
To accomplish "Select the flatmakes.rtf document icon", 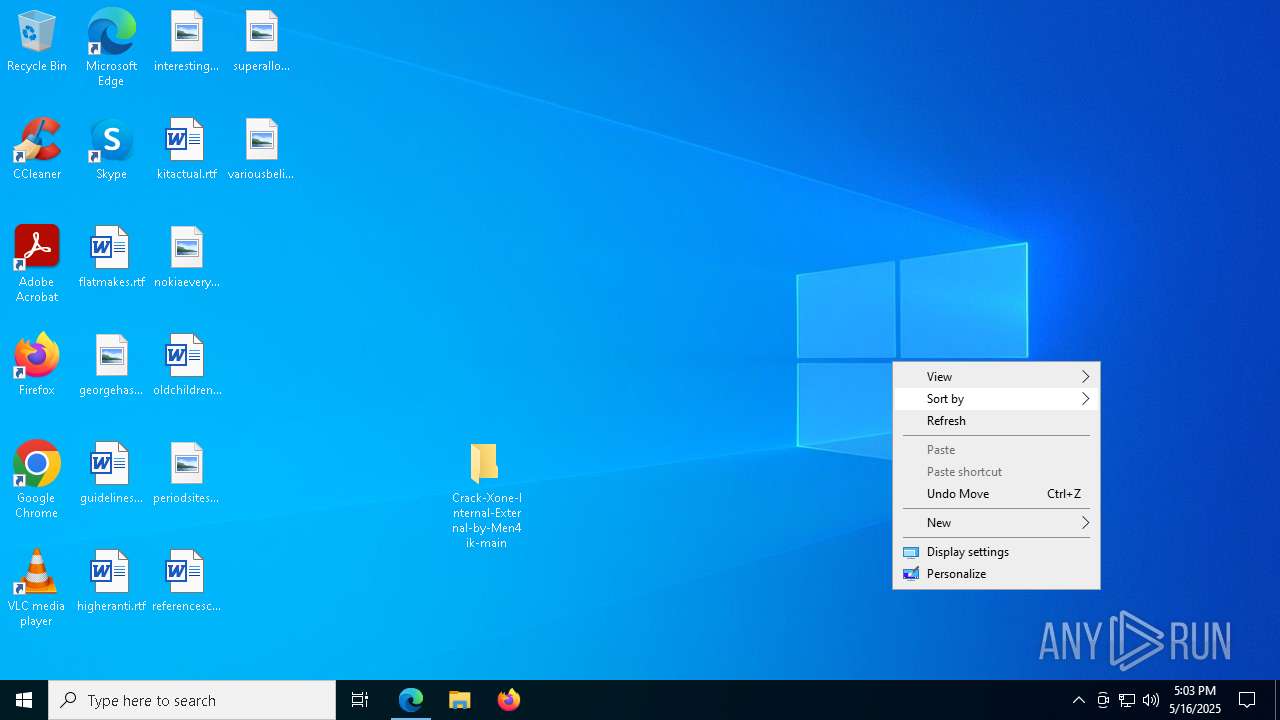I will click(111, 258).
